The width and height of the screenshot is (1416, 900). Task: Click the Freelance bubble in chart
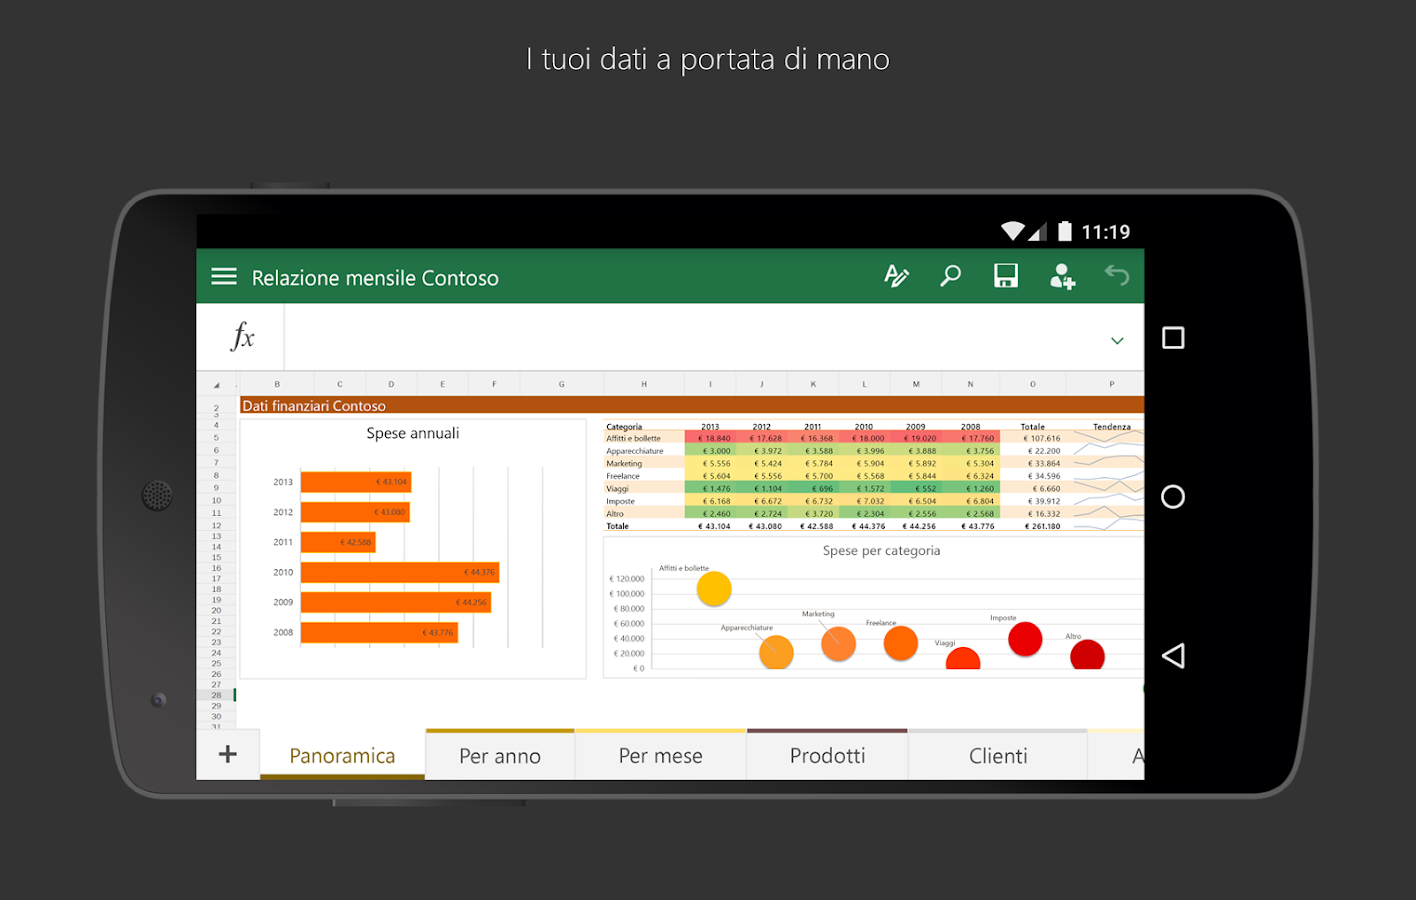click(x=901, y=643)
